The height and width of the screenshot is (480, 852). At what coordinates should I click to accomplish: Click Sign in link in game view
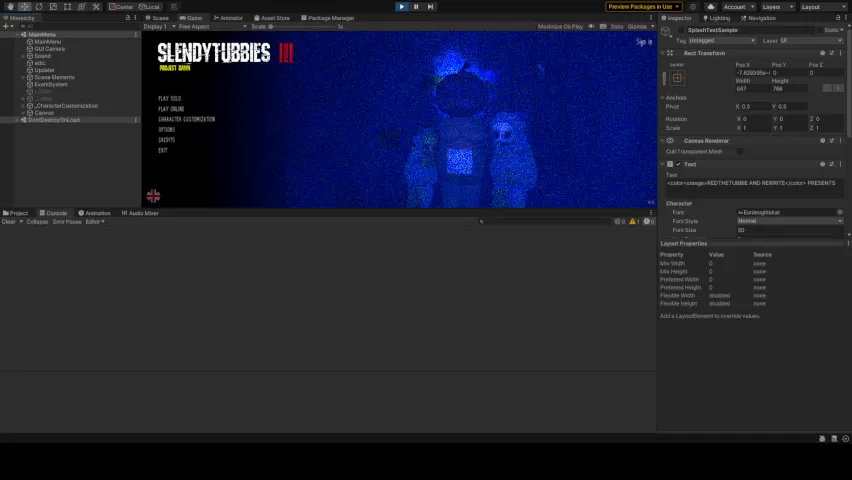coord(644,42)
